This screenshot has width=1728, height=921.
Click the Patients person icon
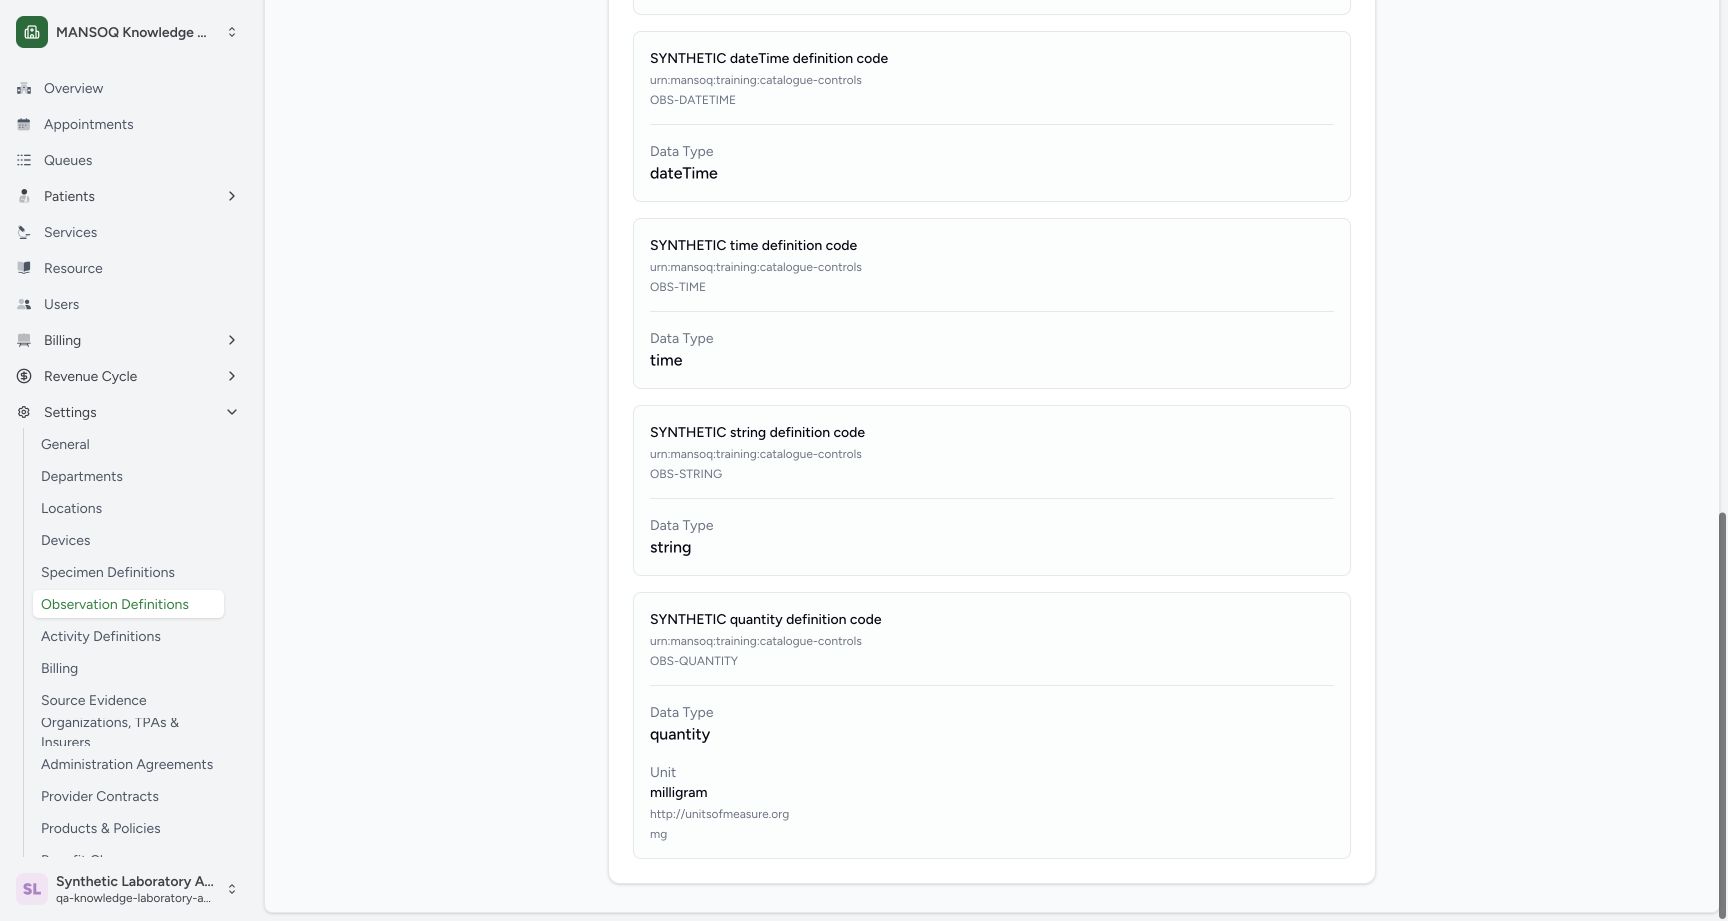(24, 196)
